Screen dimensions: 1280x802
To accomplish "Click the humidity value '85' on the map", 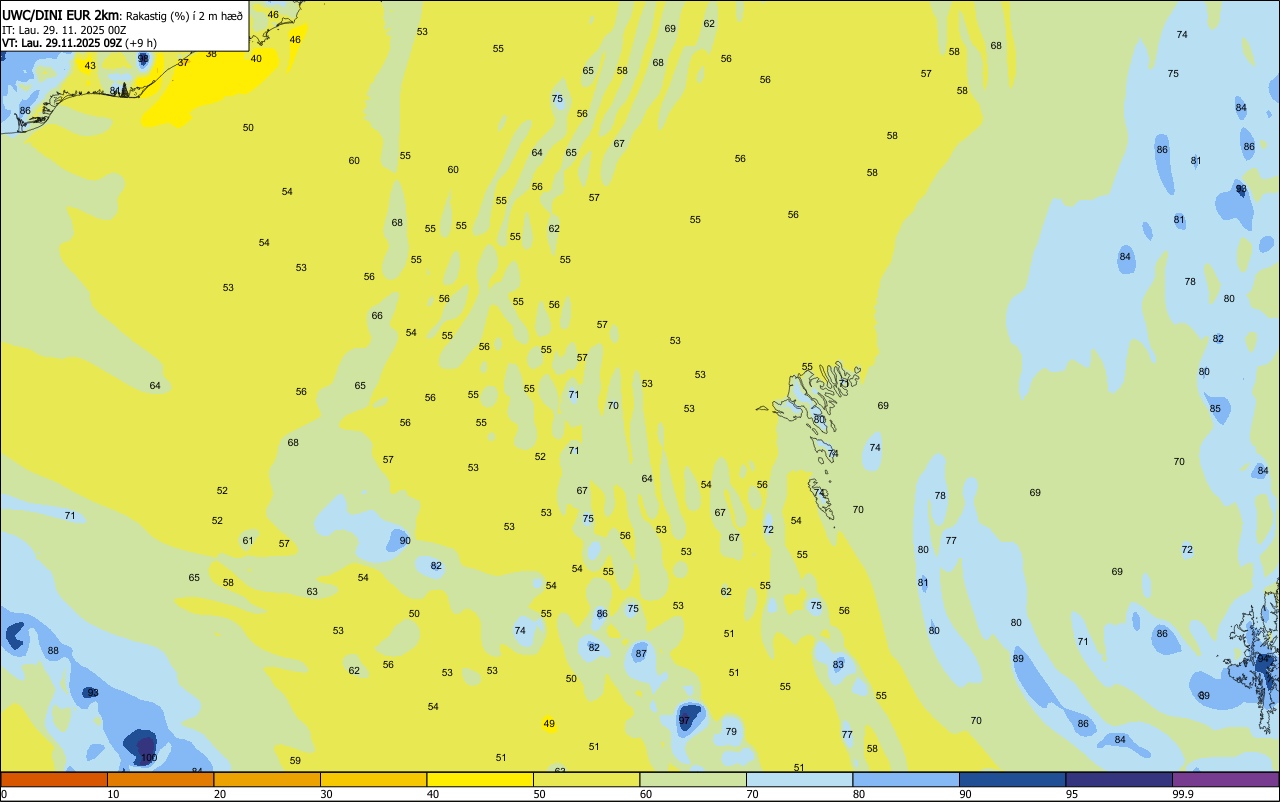I will coord(1215,408).
